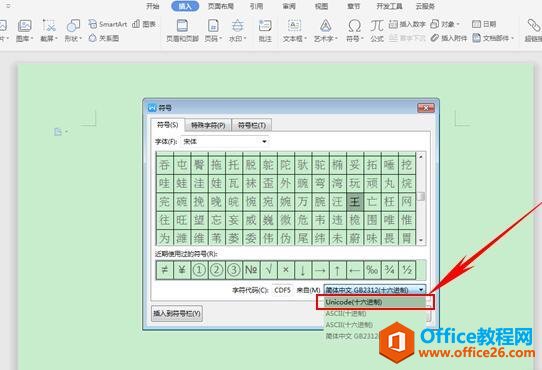The image size is (542, 370).
Task: Open the 章节 ribbon tab
Action: 354,6
